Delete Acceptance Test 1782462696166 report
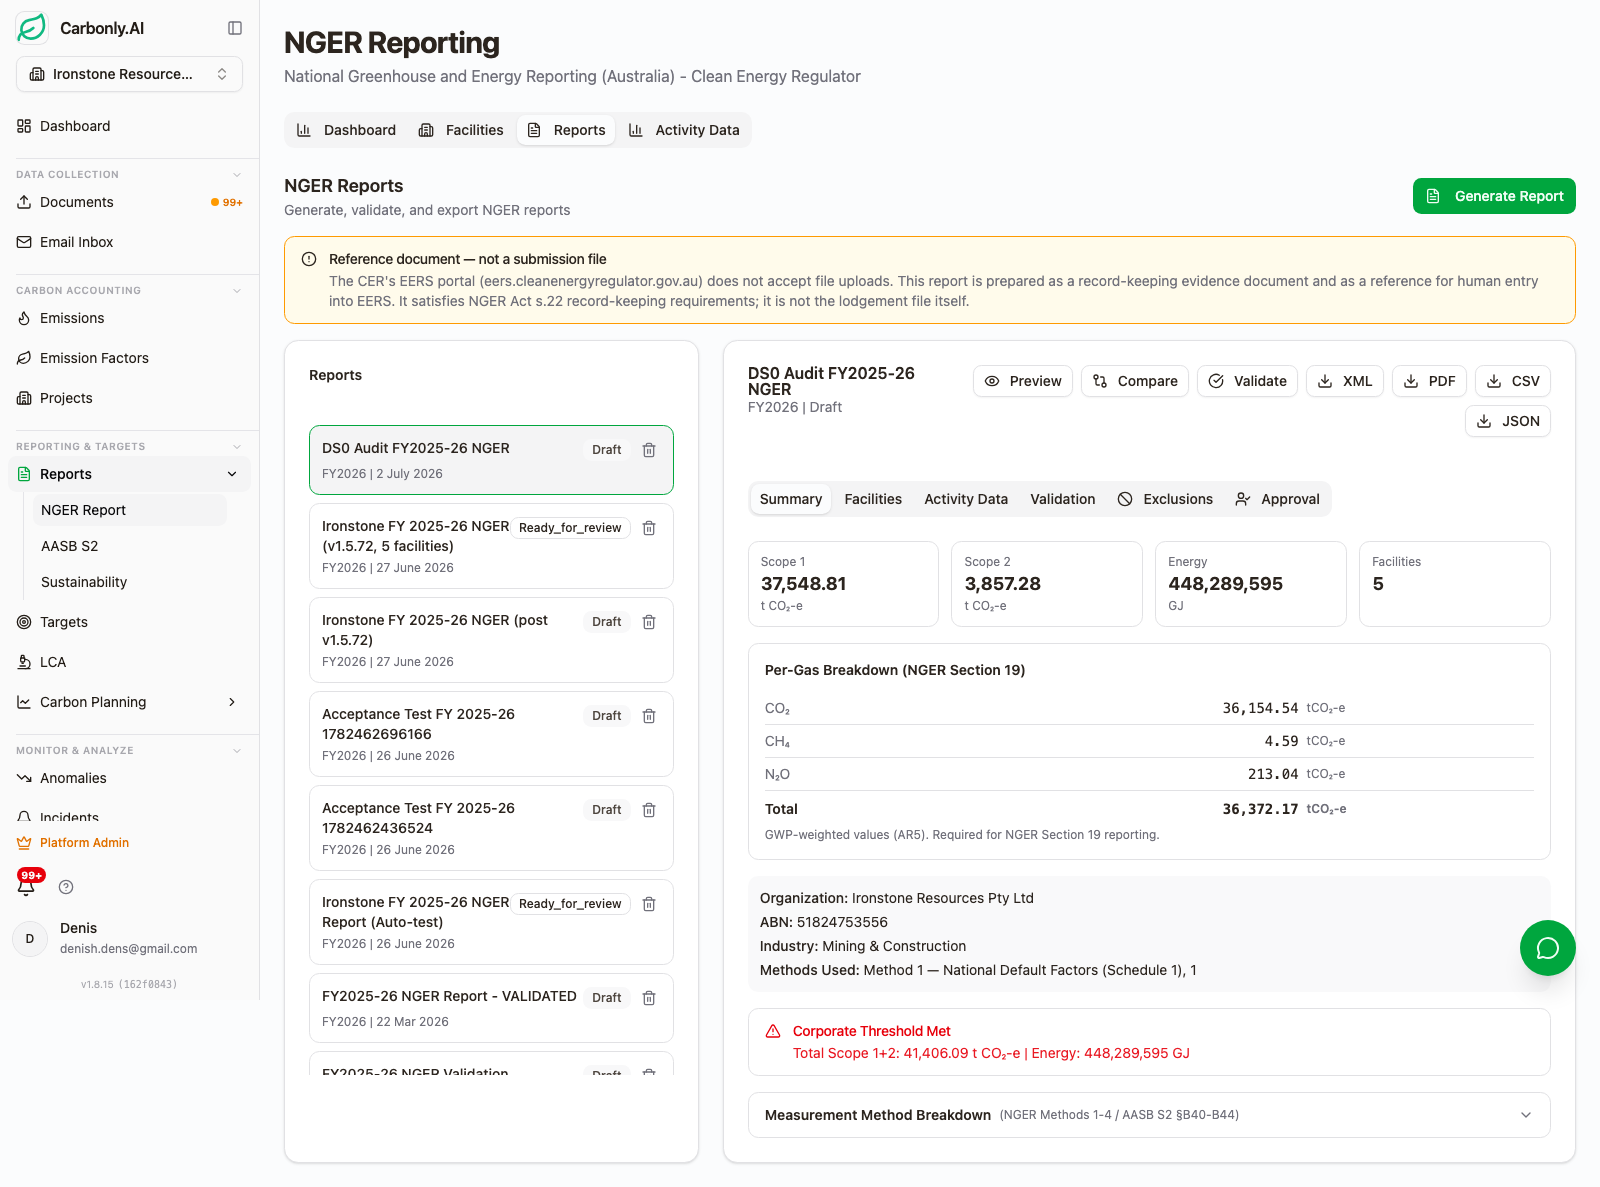 (x=649, y=716)
